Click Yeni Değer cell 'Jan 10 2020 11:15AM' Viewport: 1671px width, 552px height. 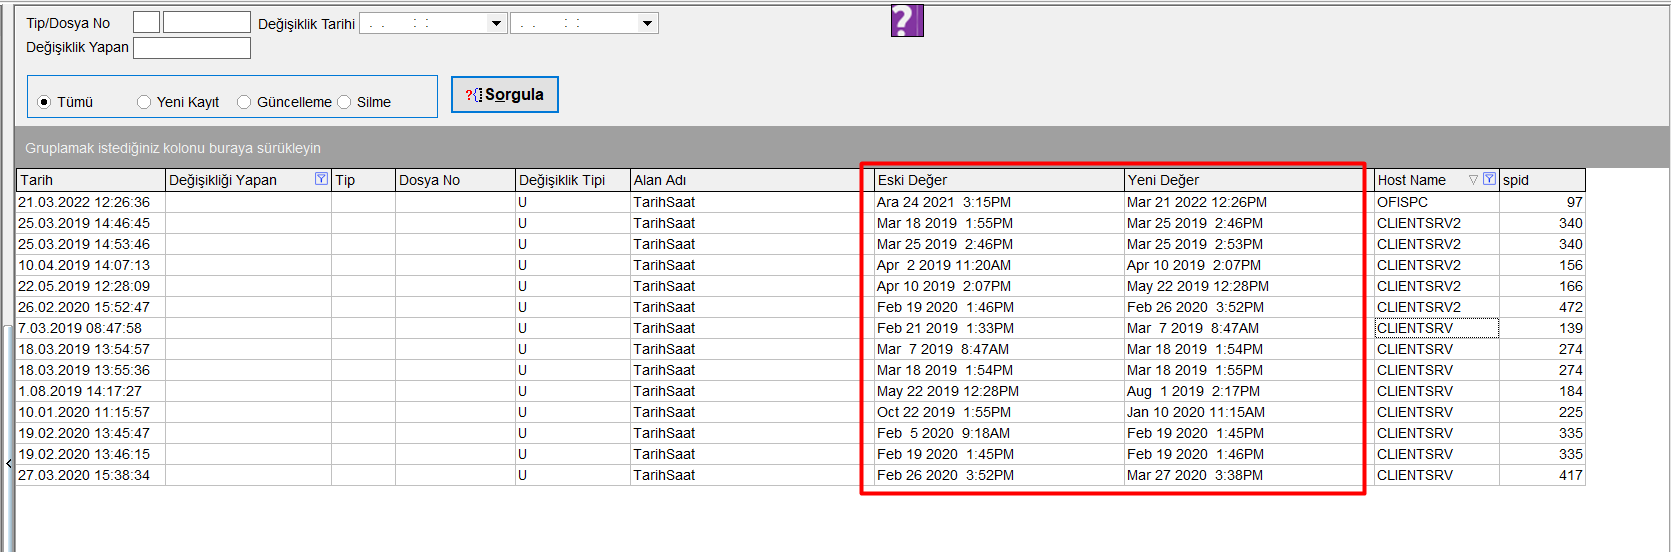click(x=1249, y=412)
